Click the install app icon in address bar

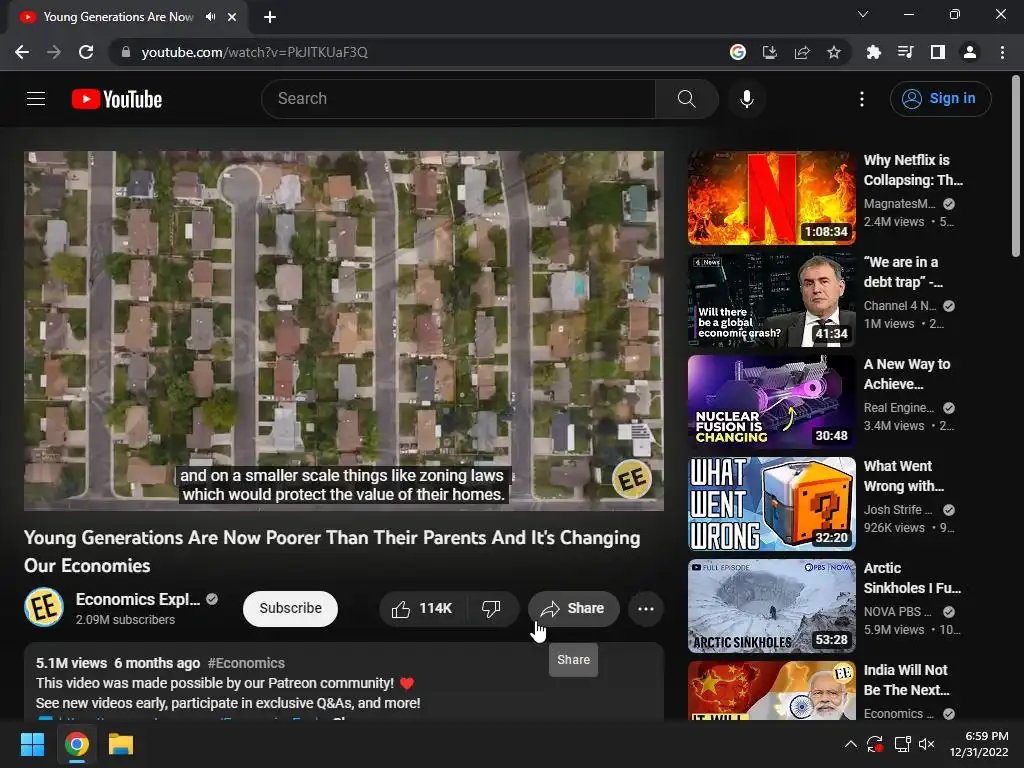point(770,52)
